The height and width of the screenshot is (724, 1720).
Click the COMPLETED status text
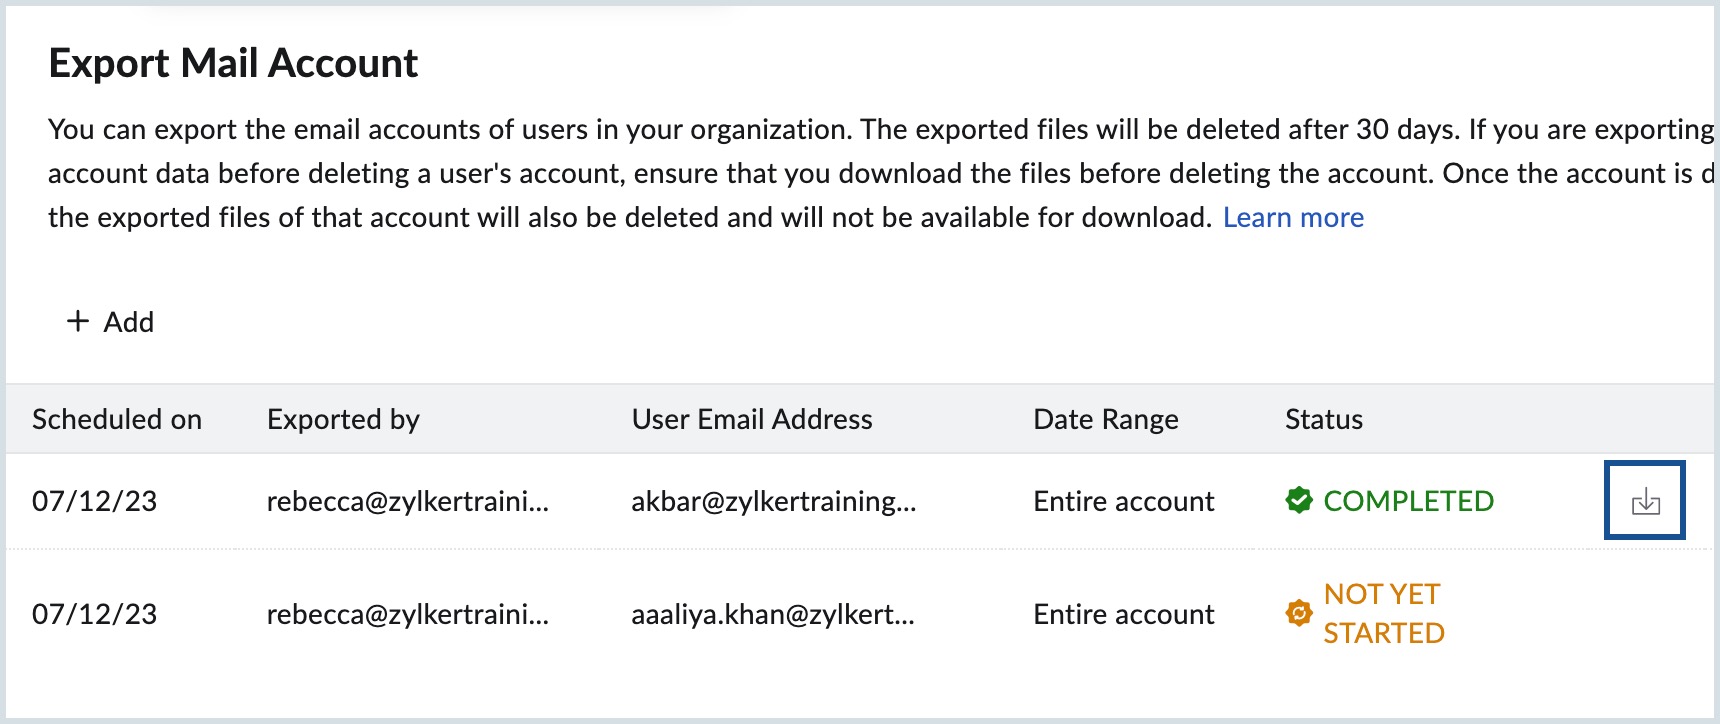(1408, 501)
